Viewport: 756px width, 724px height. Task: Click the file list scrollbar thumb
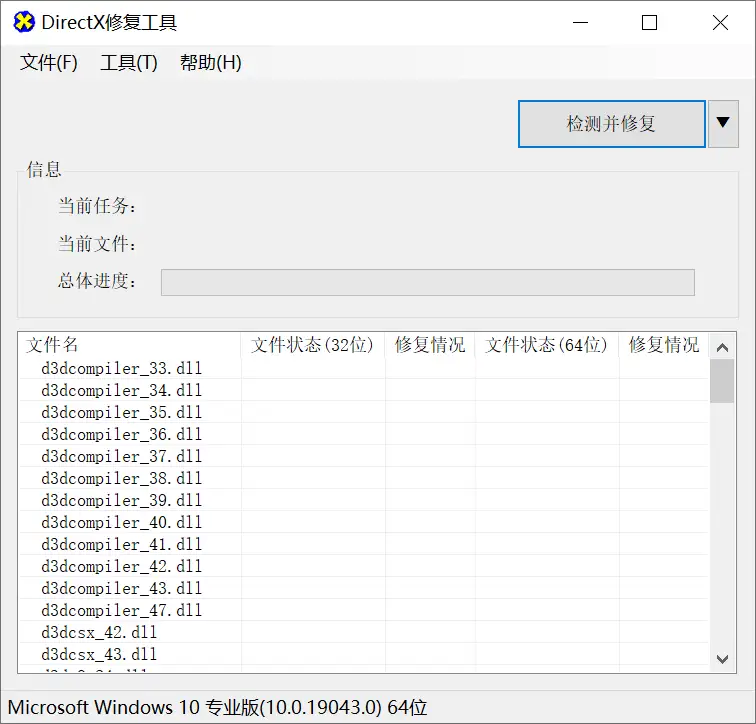[722, 381]
